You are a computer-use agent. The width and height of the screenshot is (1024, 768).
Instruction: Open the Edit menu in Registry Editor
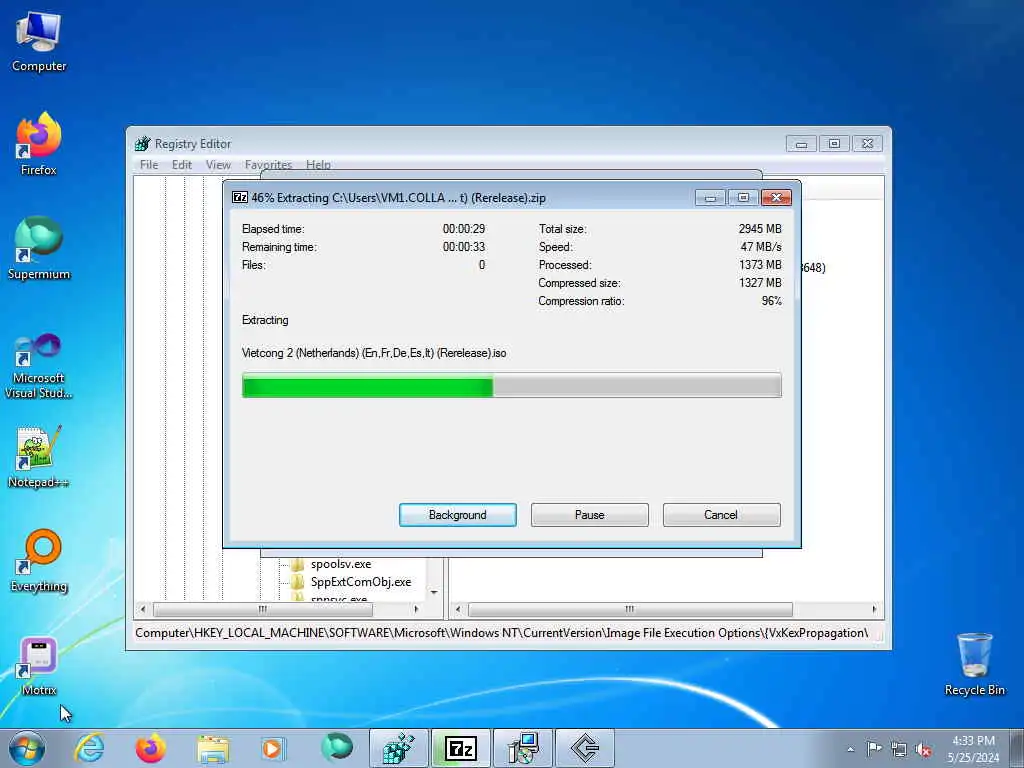click(x=182, y=165)
